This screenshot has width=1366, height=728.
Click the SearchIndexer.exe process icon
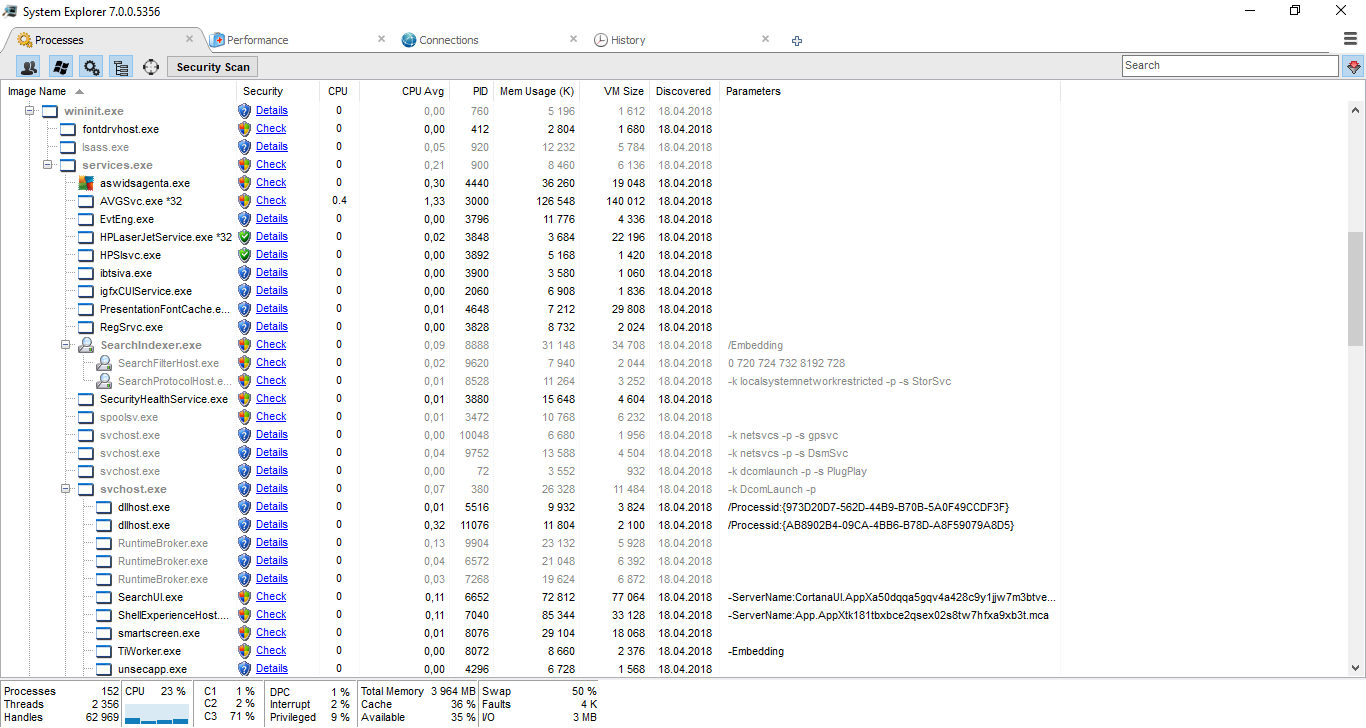[x=86, y=345]
